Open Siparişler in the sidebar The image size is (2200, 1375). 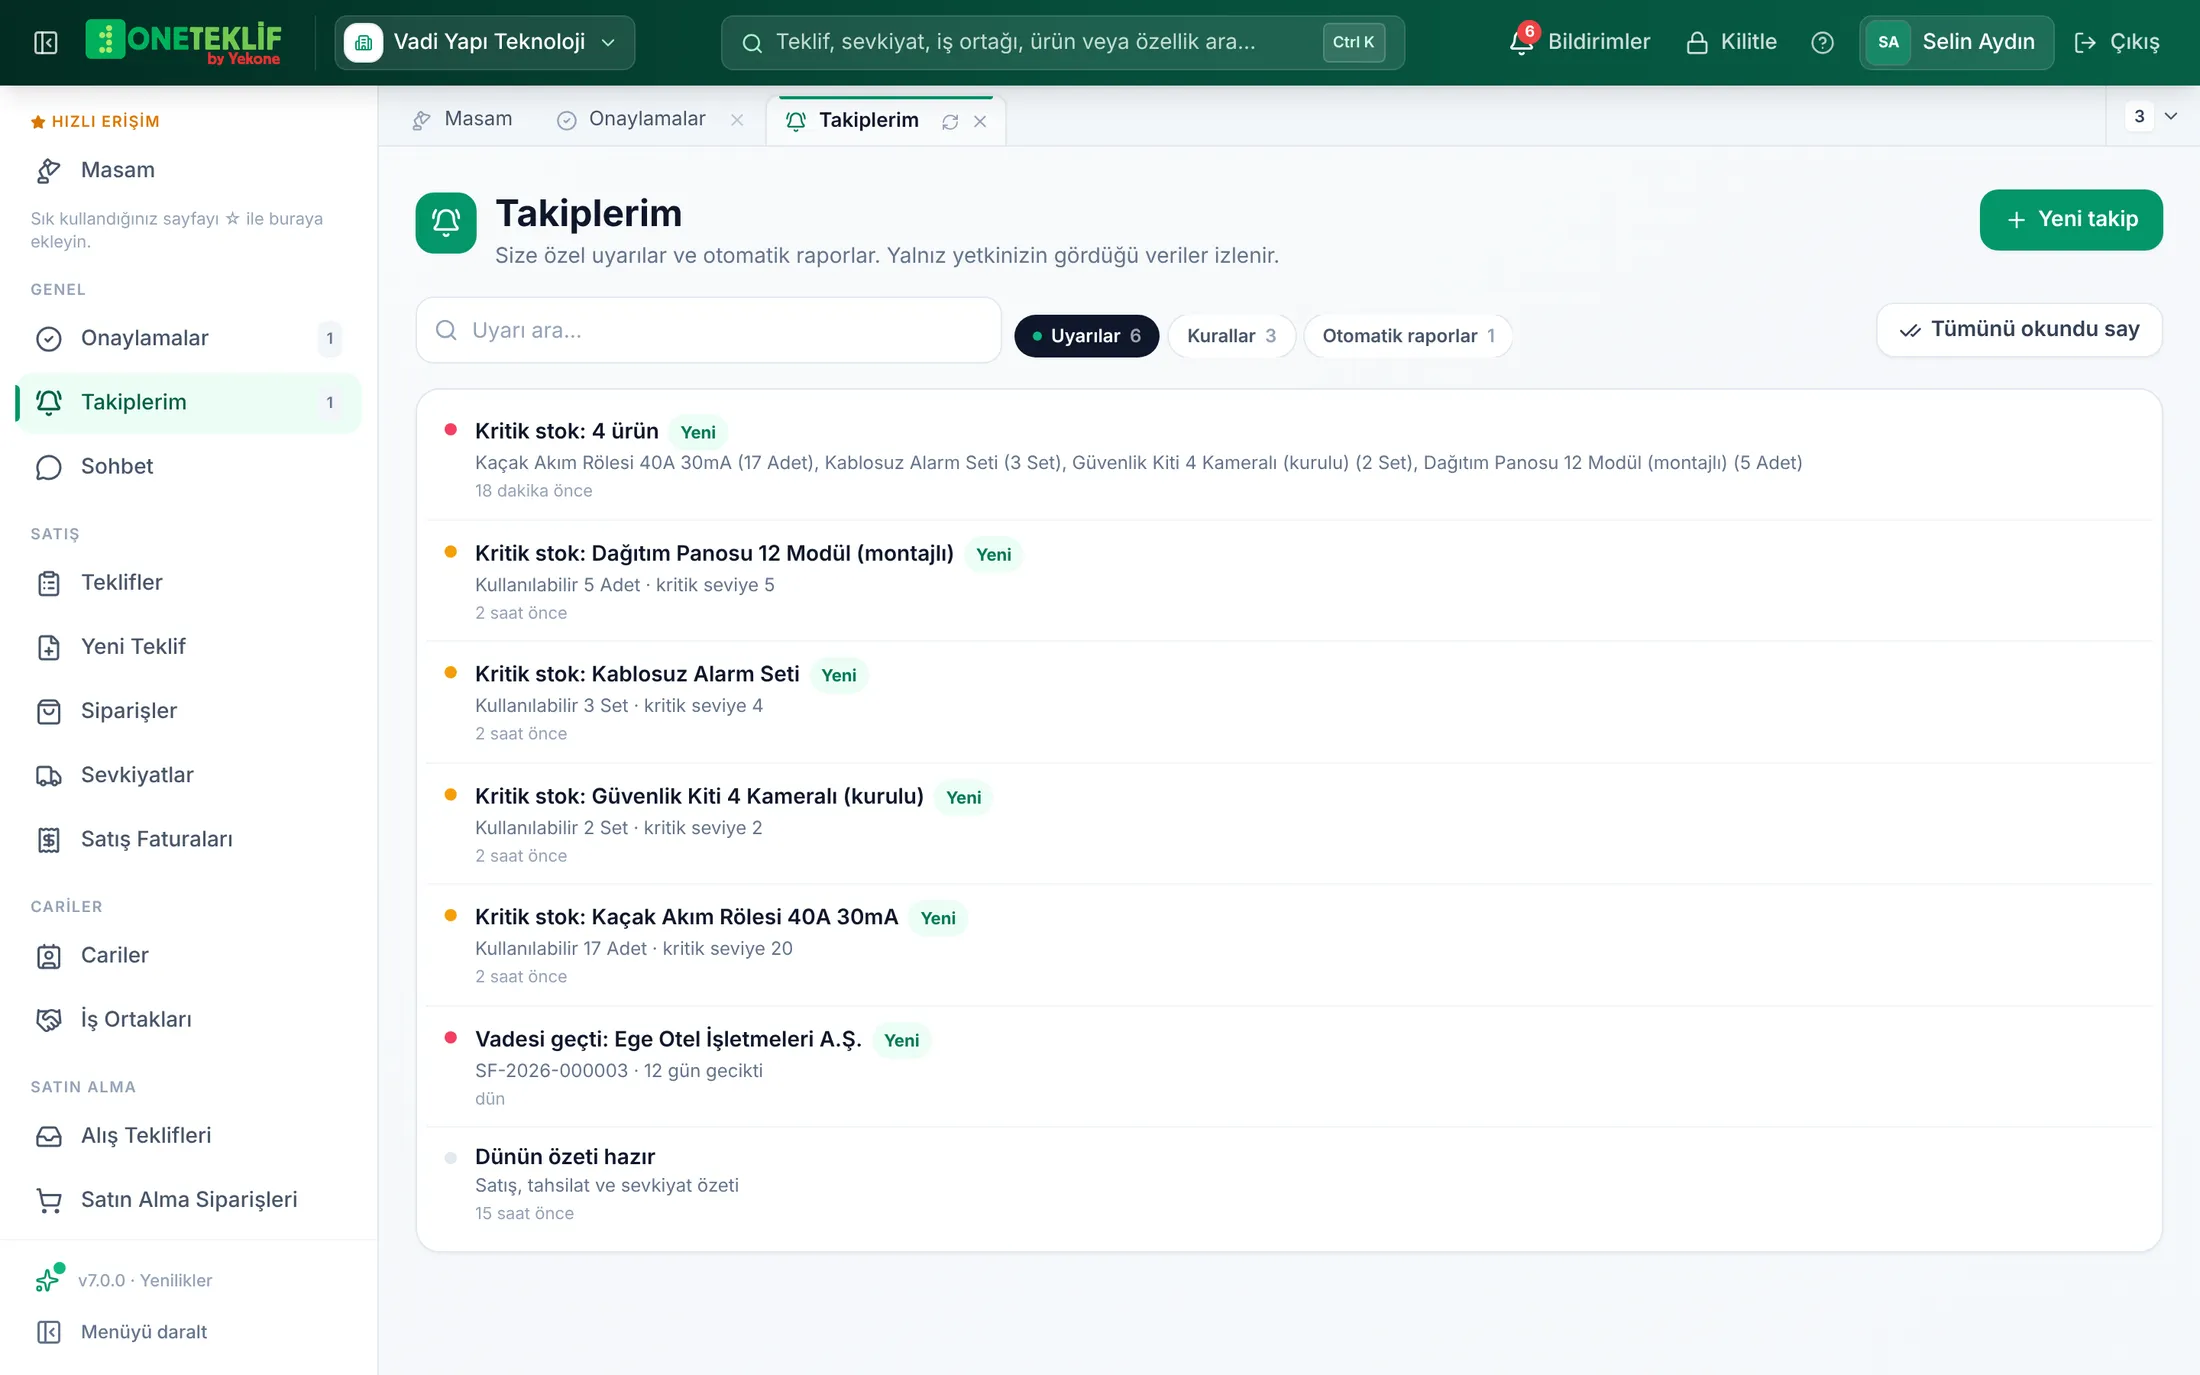click(x=189, y=710)
